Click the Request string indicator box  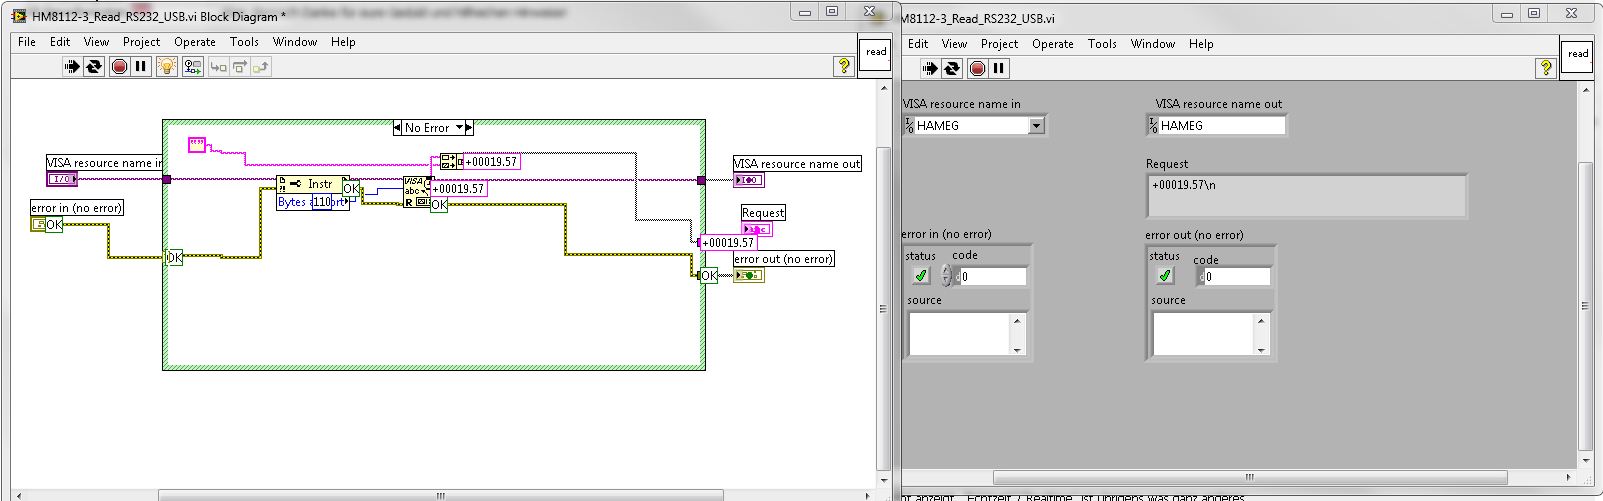coord(1306,196)
